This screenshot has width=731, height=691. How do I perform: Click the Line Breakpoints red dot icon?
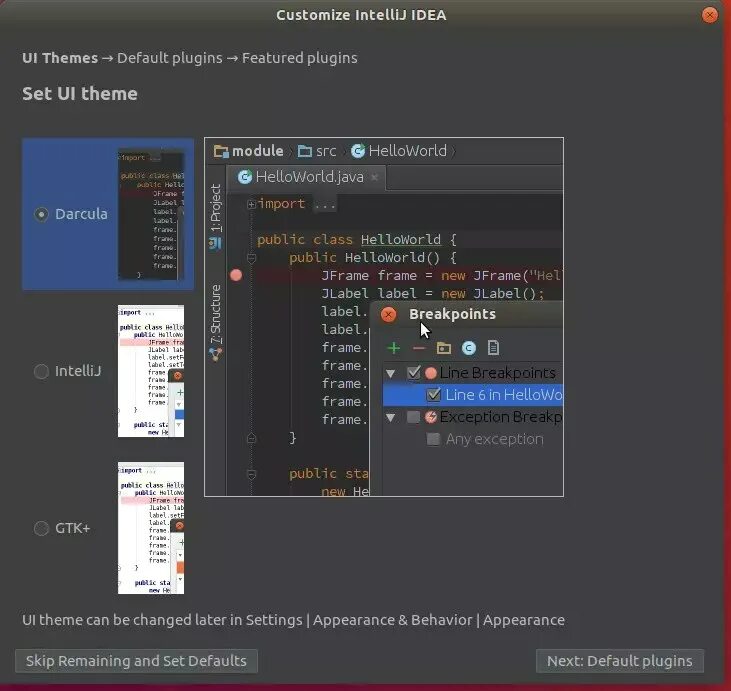431,373
